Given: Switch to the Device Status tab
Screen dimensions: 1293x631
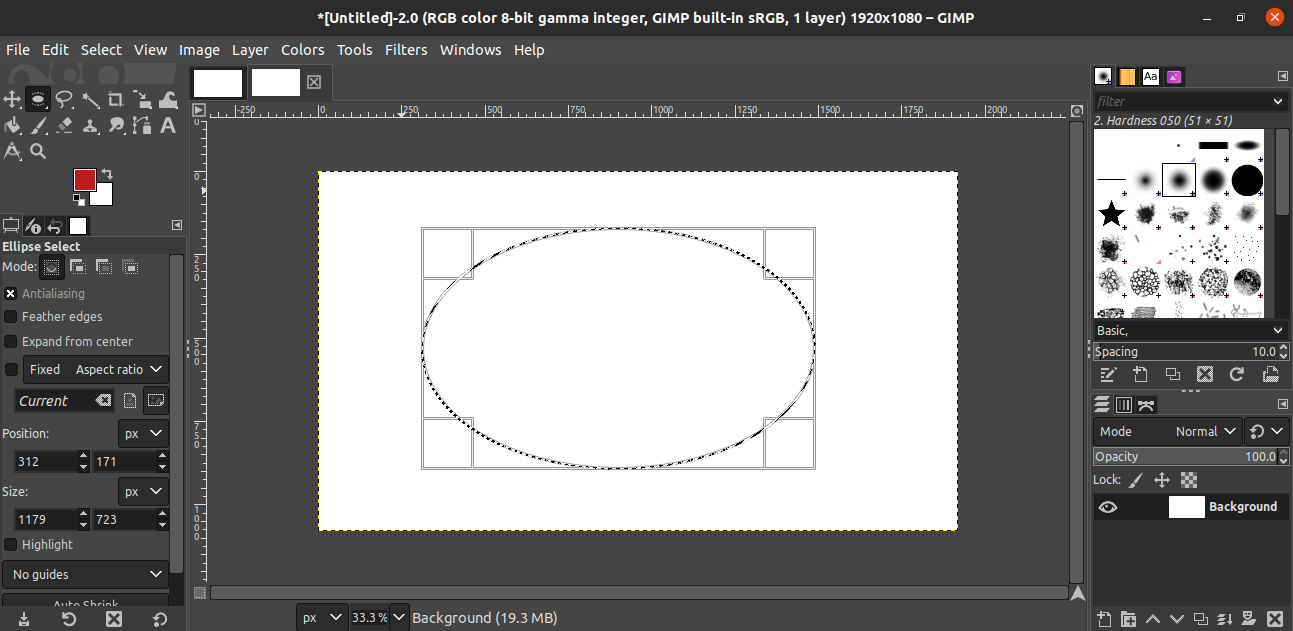Looking at the screenshot, I should (33, 226).
